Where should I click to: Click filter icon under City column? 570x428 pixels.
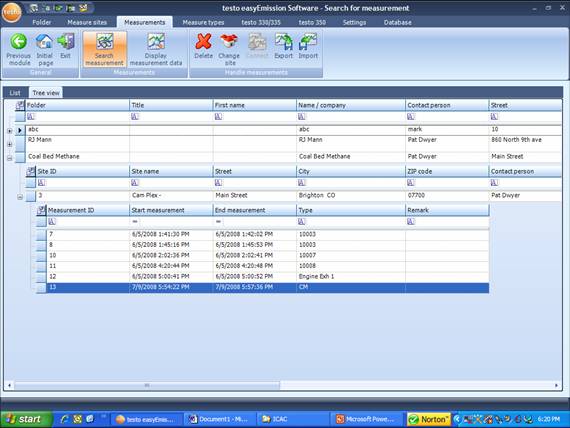(302, 183)
